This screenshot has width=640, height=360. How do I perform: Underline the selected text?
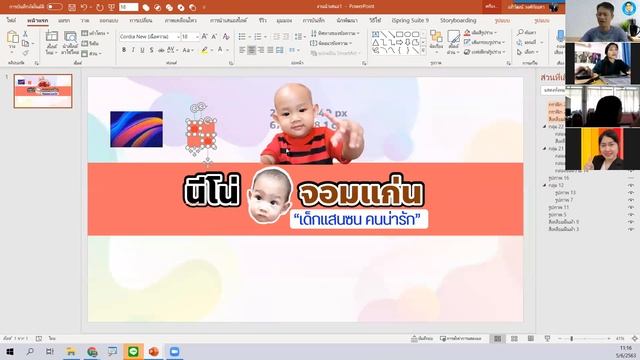142,50
